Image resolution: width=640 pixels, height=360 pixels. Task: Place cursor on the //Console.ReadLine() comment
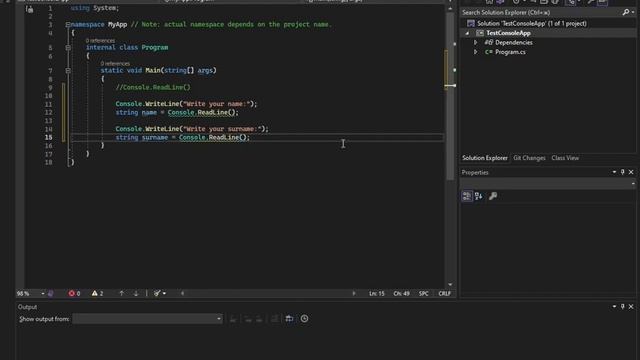(x=153, y=87)
